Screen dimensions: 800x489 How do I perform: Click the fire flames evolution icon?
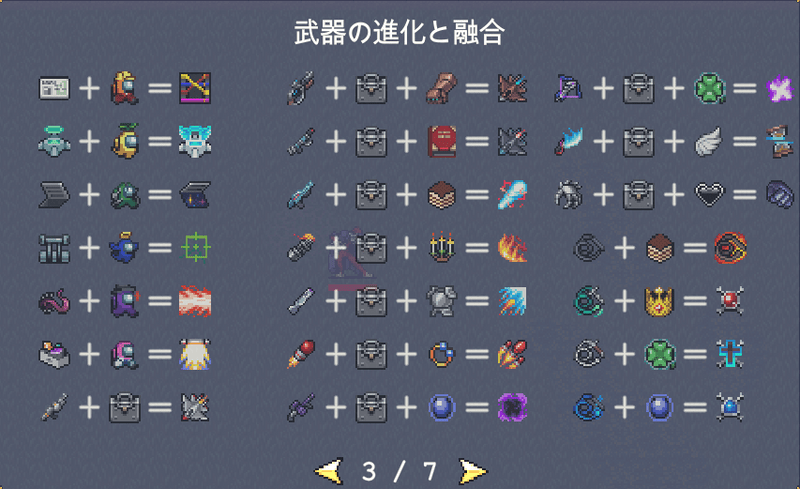[x=512, y=248]
